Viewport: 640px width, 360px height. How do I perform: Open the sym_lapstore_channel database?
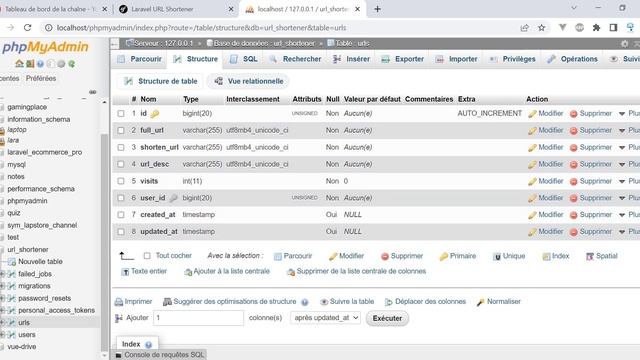point(42,225)
